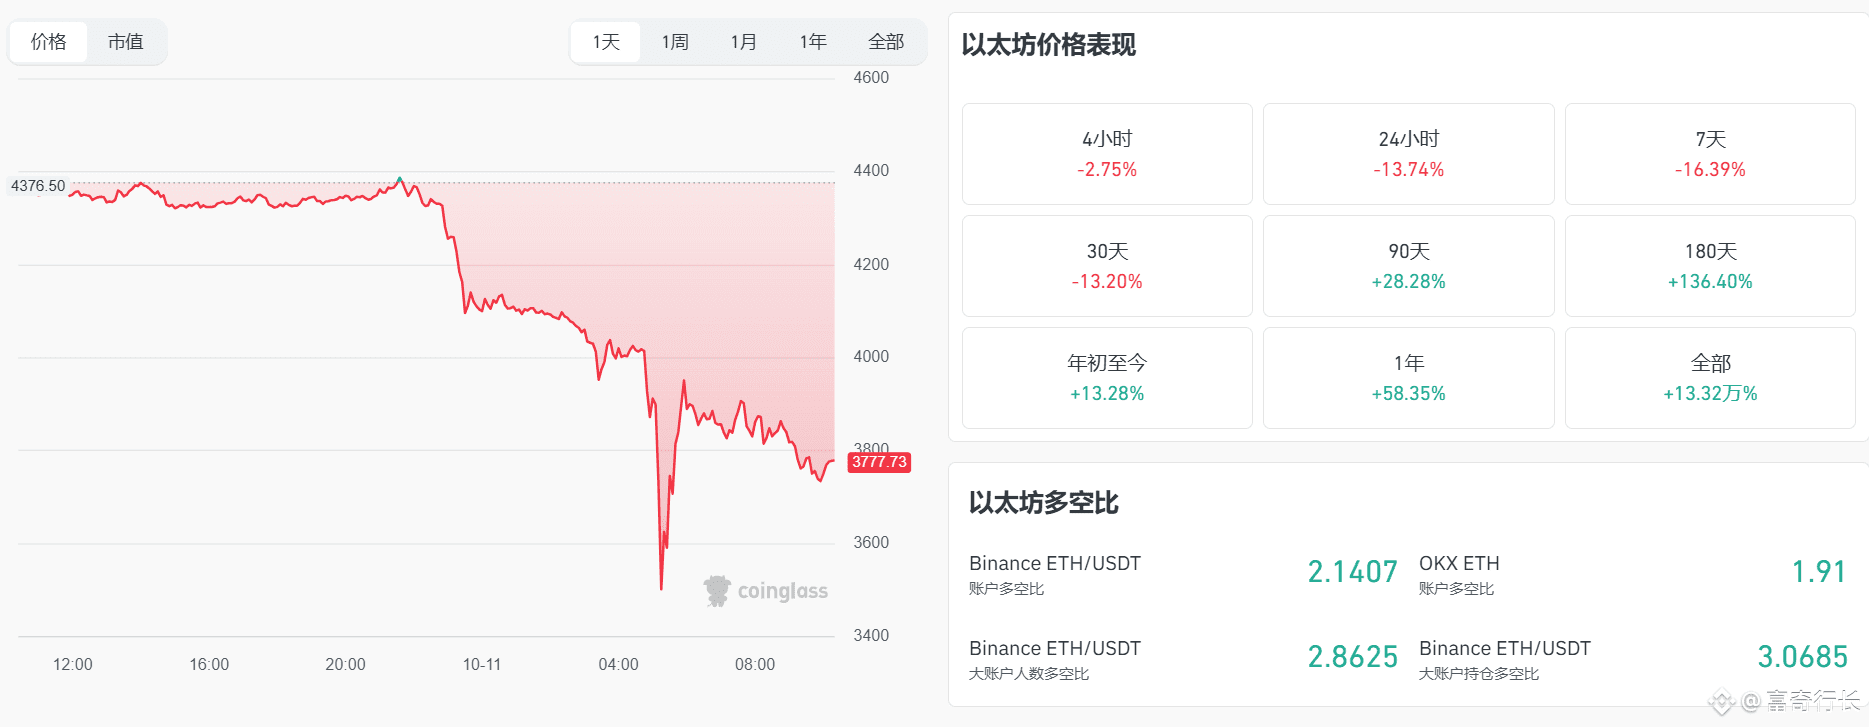The height and width of the screenshot is (727, 1869).
Task: Select the 全部 time range
Action: (885, 42)
